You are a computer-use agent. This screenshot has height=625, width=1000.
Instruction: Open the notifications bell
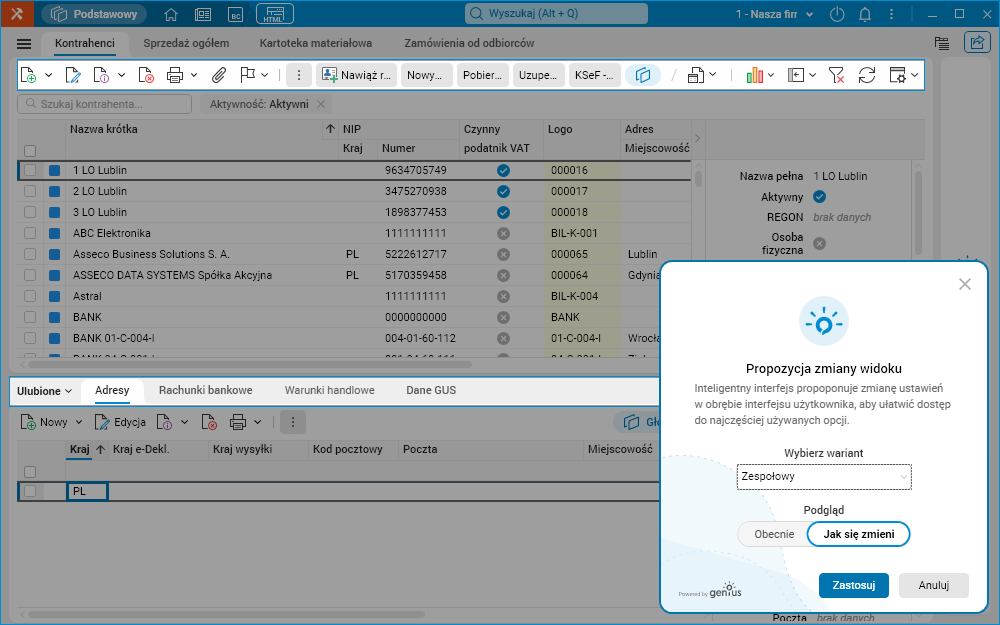click(x=865, y=14)
